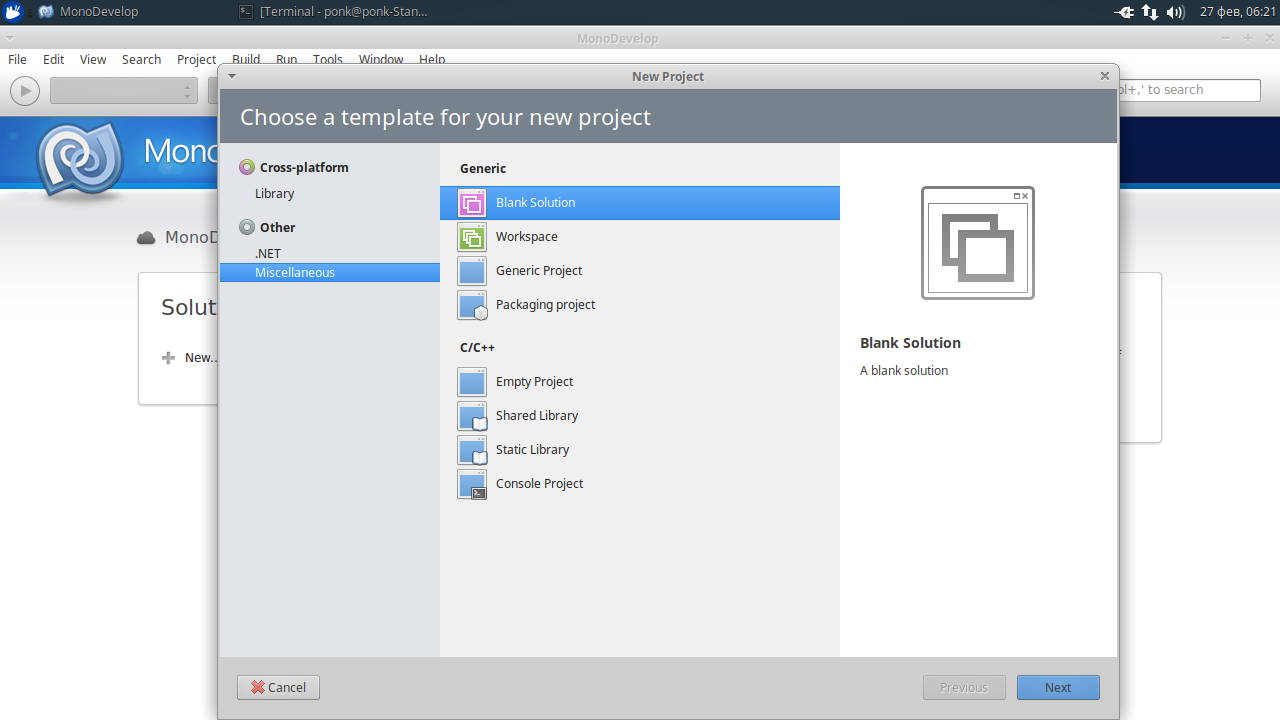Click the Cancel button
Screen dimensions: 1280x720
pyautogui.click(x=278, y=687)
